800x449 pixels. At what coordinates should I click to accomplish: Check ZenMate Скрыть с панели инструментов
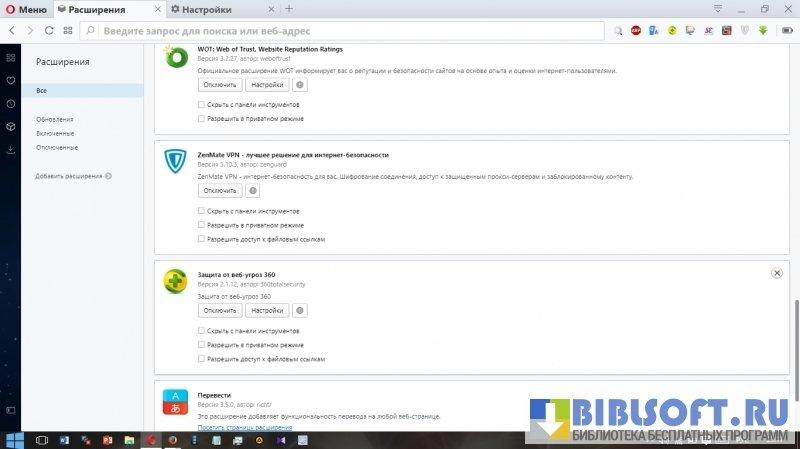tap(201, 211)
